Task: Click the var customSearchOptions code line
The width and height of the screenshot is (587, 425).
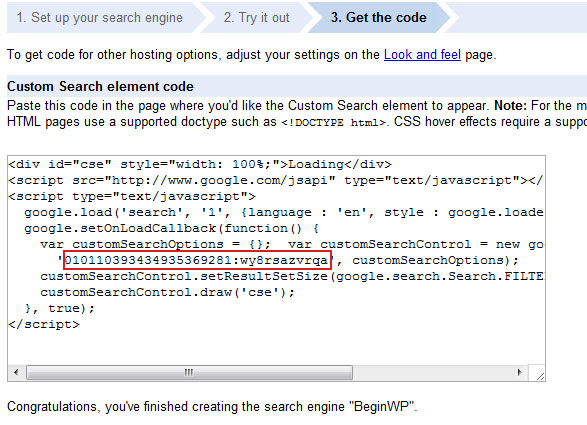Action: tap(292, 244)
